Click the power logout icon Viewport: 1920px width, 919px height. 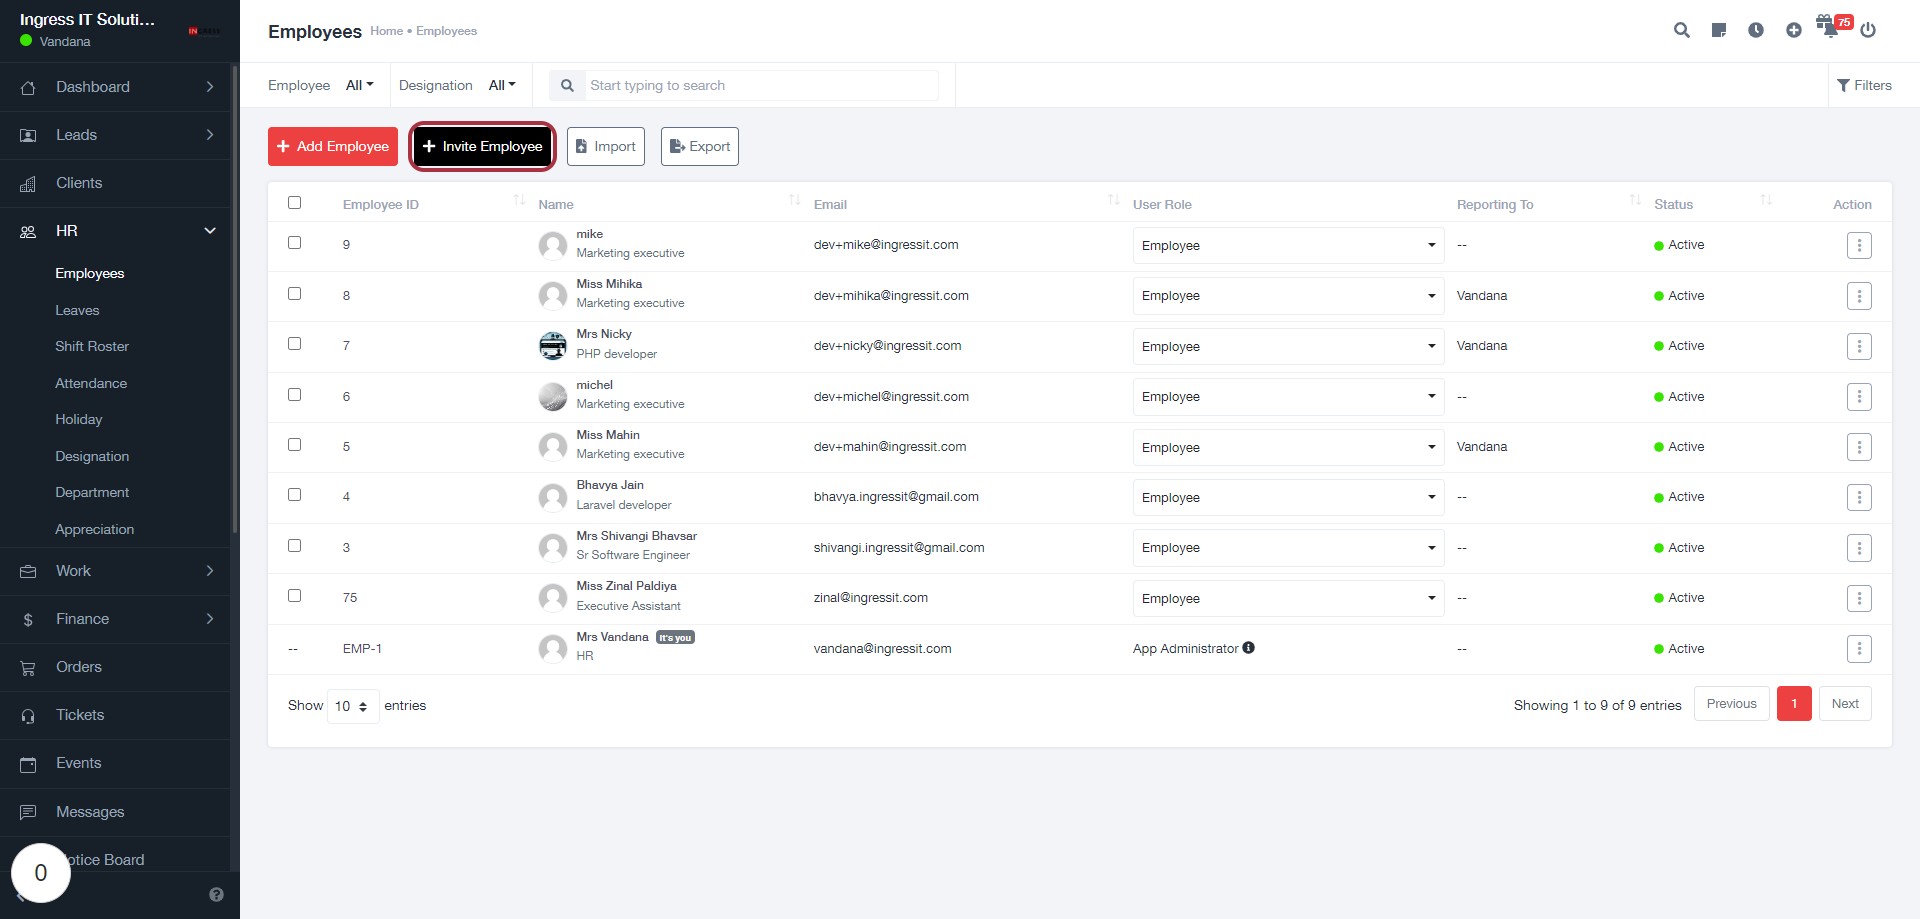pos(1868,30)
